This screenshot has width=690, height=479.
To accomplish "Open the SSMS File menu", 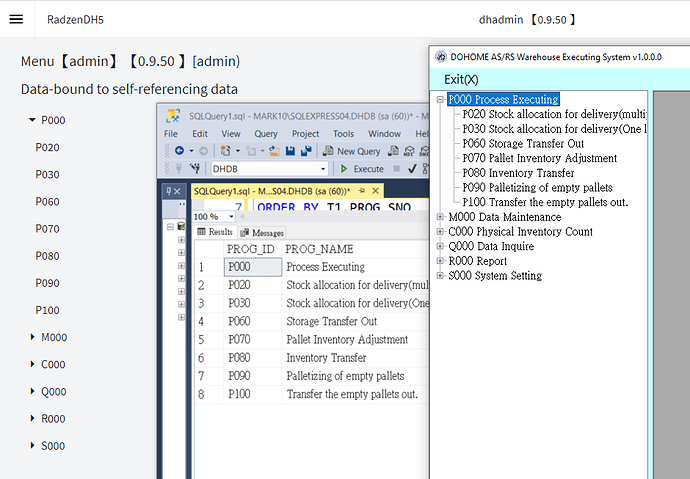I will [171, 134].
